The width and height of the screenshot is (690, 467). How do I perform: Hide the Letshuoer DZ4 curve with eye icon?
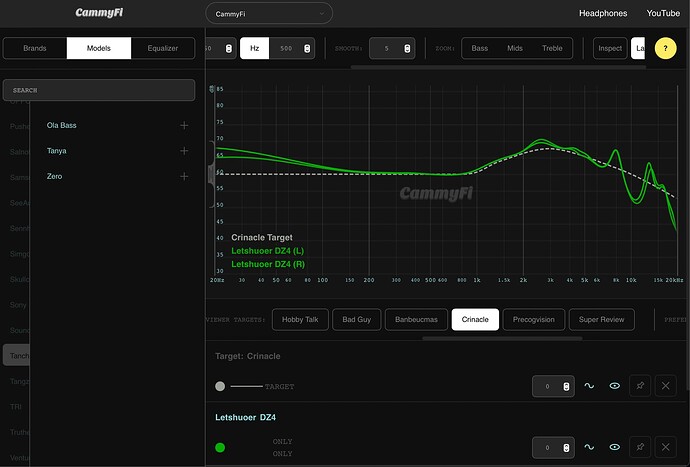click(614, 447)
